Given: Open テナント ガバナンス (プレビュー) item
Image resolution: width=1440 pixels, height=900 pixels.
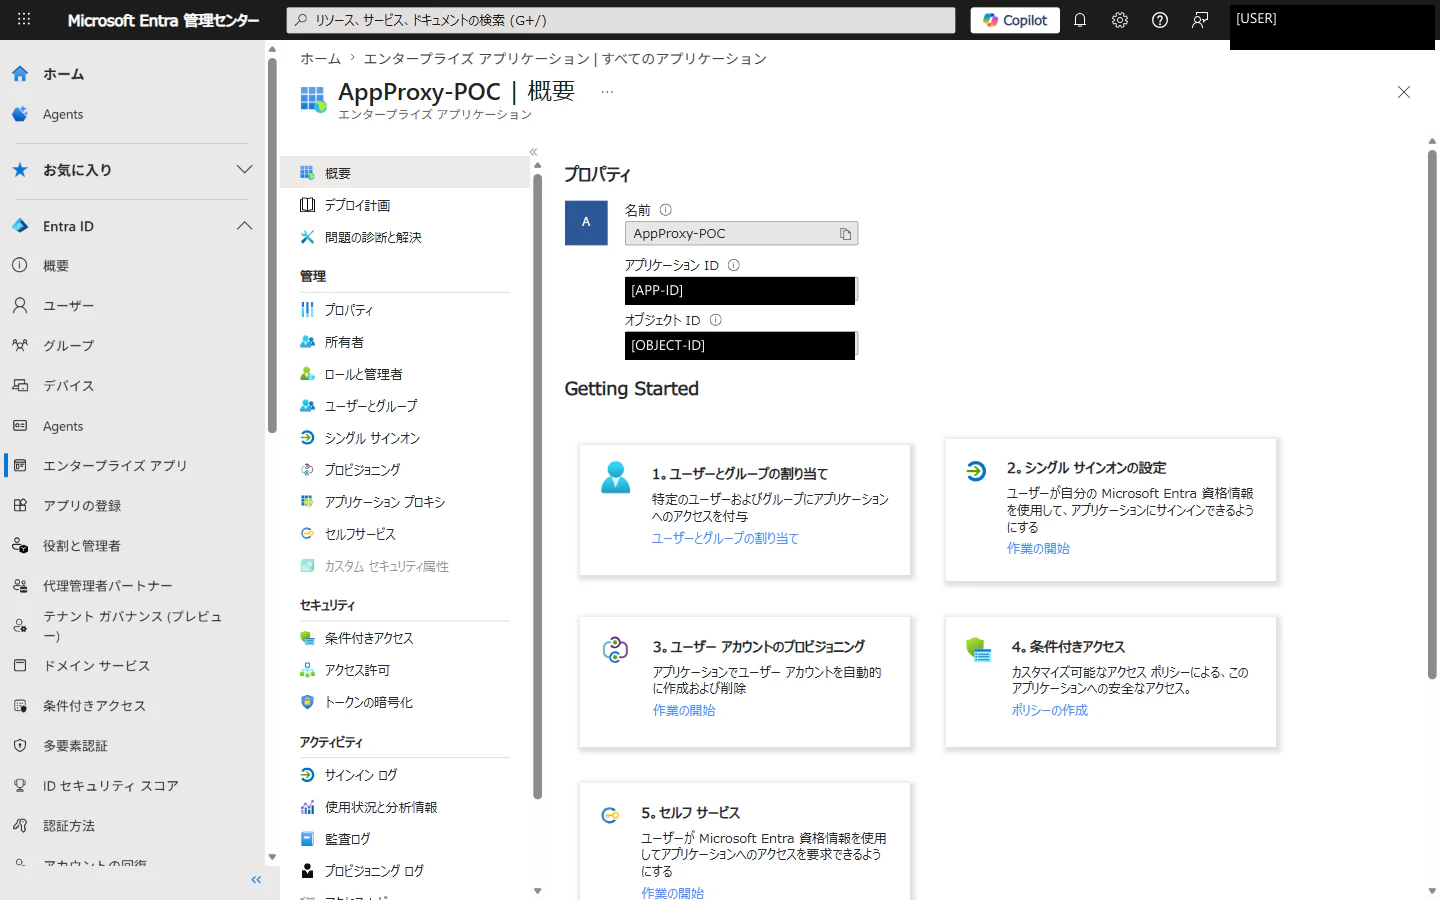Looking at the screenshot, I should pyautogui.click(x=132, y=626).
